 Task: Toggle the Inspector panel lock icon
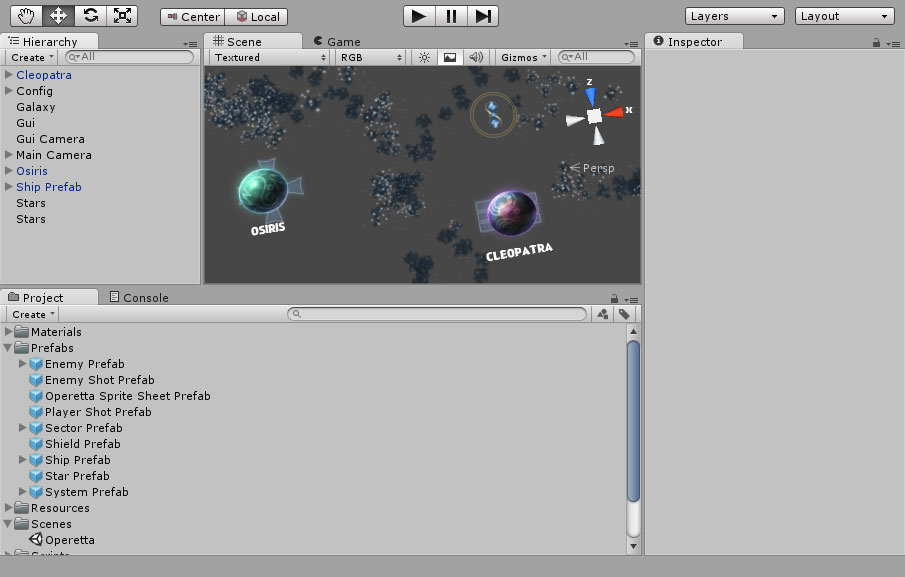[876, 43]
